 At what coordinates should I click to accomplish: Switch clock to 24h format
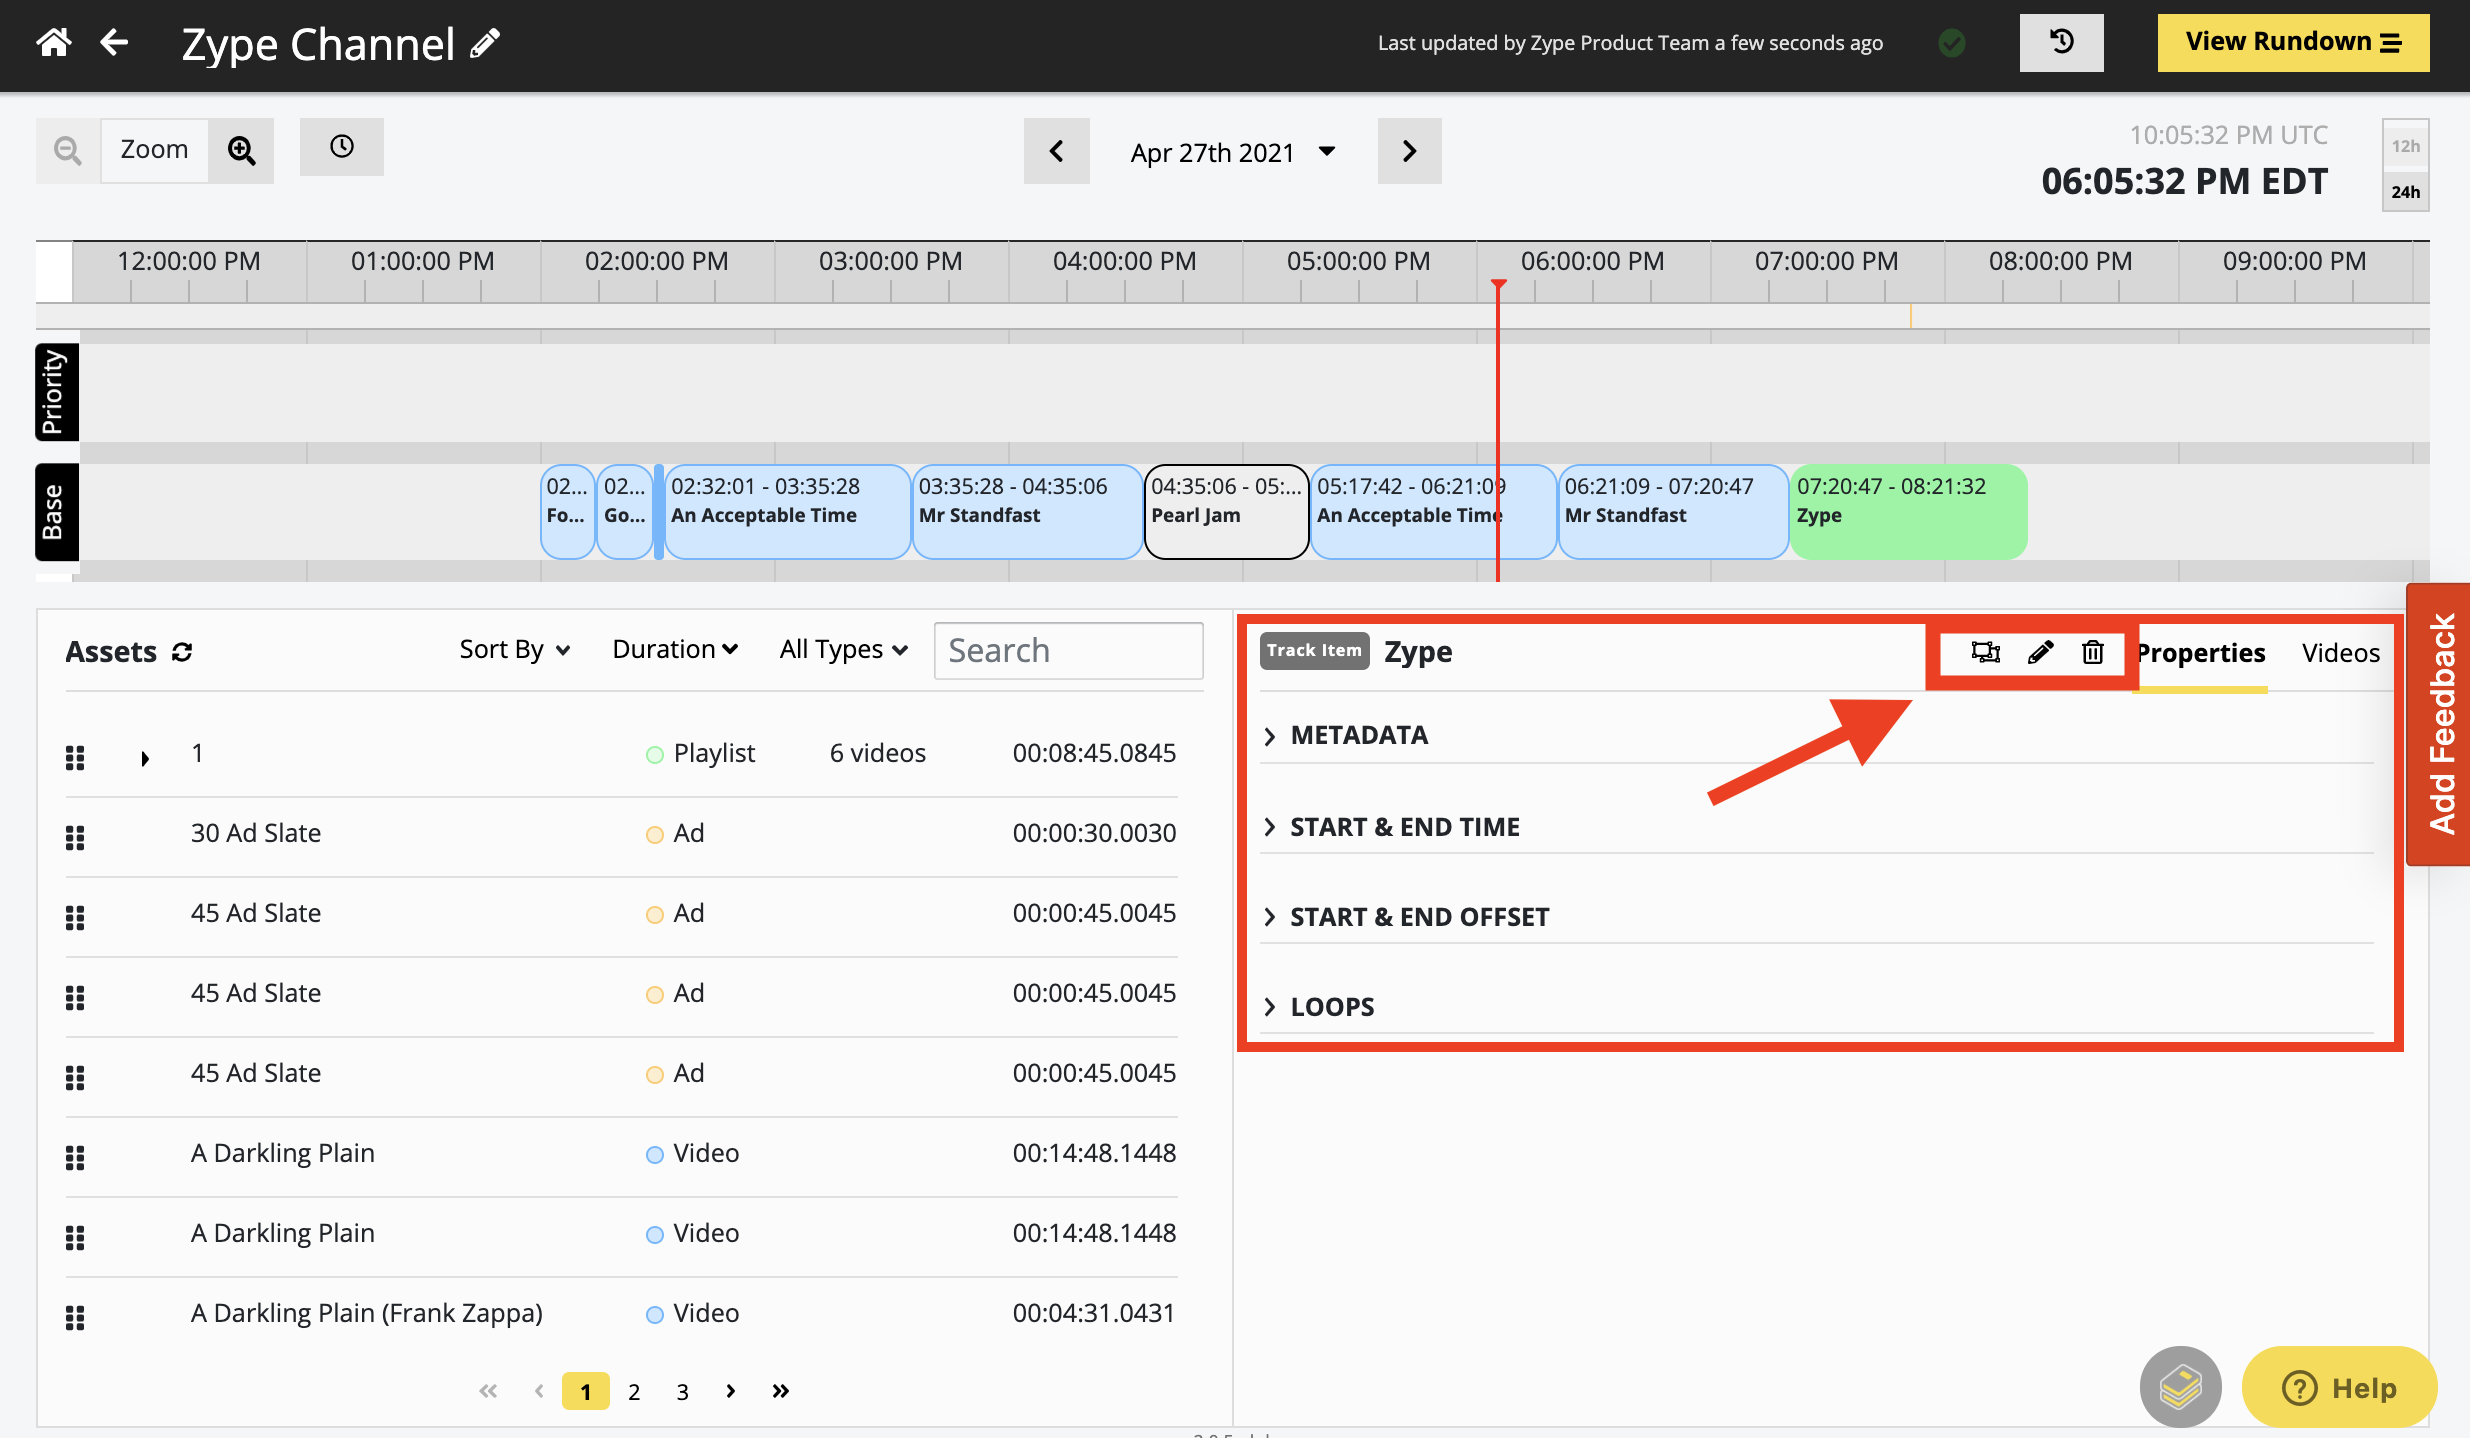[x=2405, y=191]
